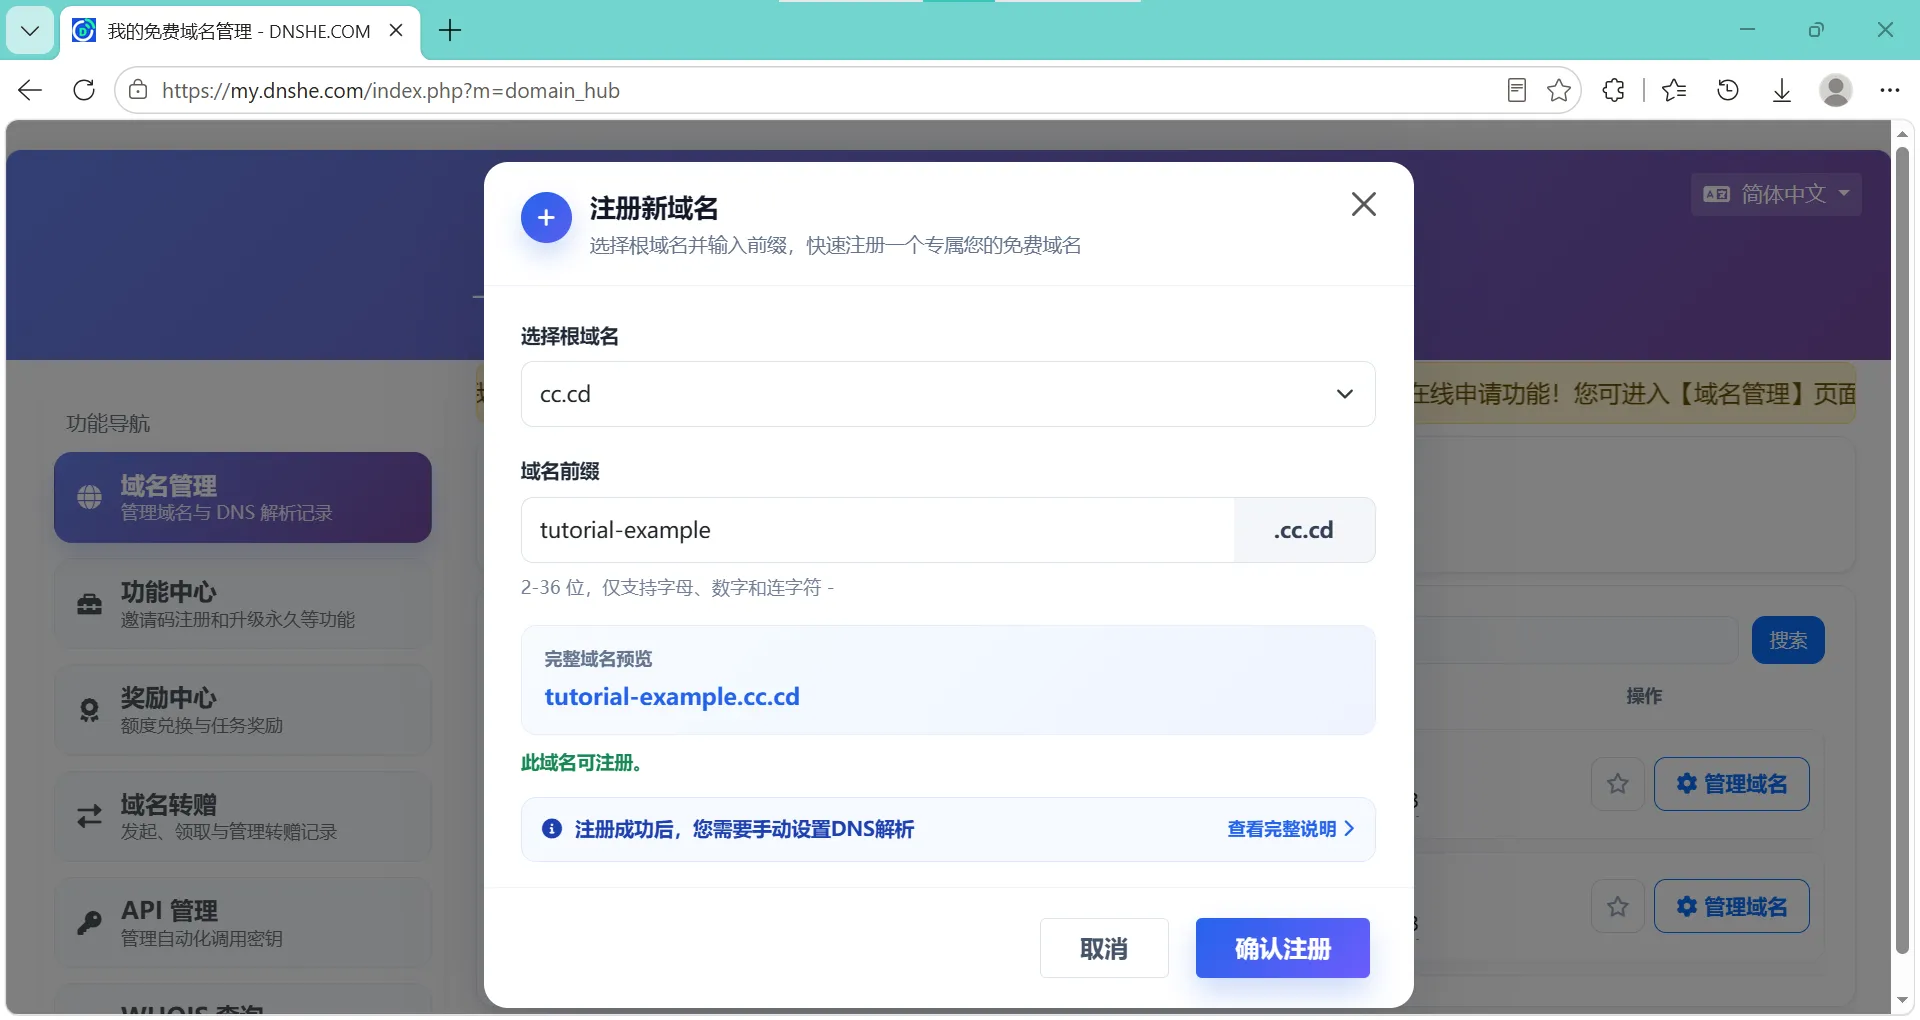Click the blue plus icon in dialog header
Viewport: 1920px width, 1020px height.
546,218
